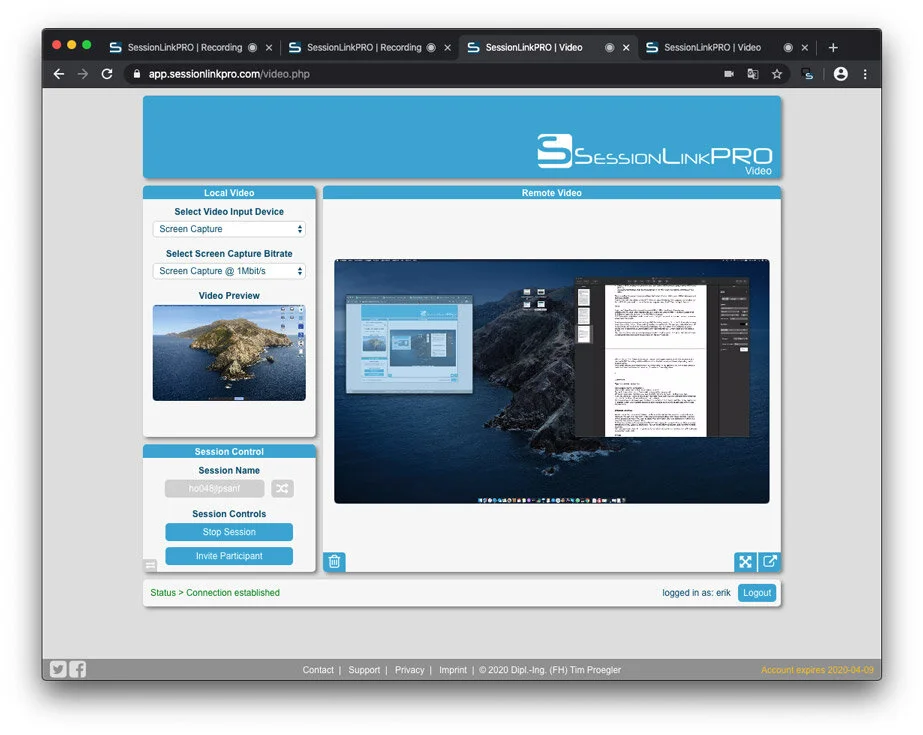Click the Remote Video stream display
Viewport: 923px width, 735px height.
(552, 381)
